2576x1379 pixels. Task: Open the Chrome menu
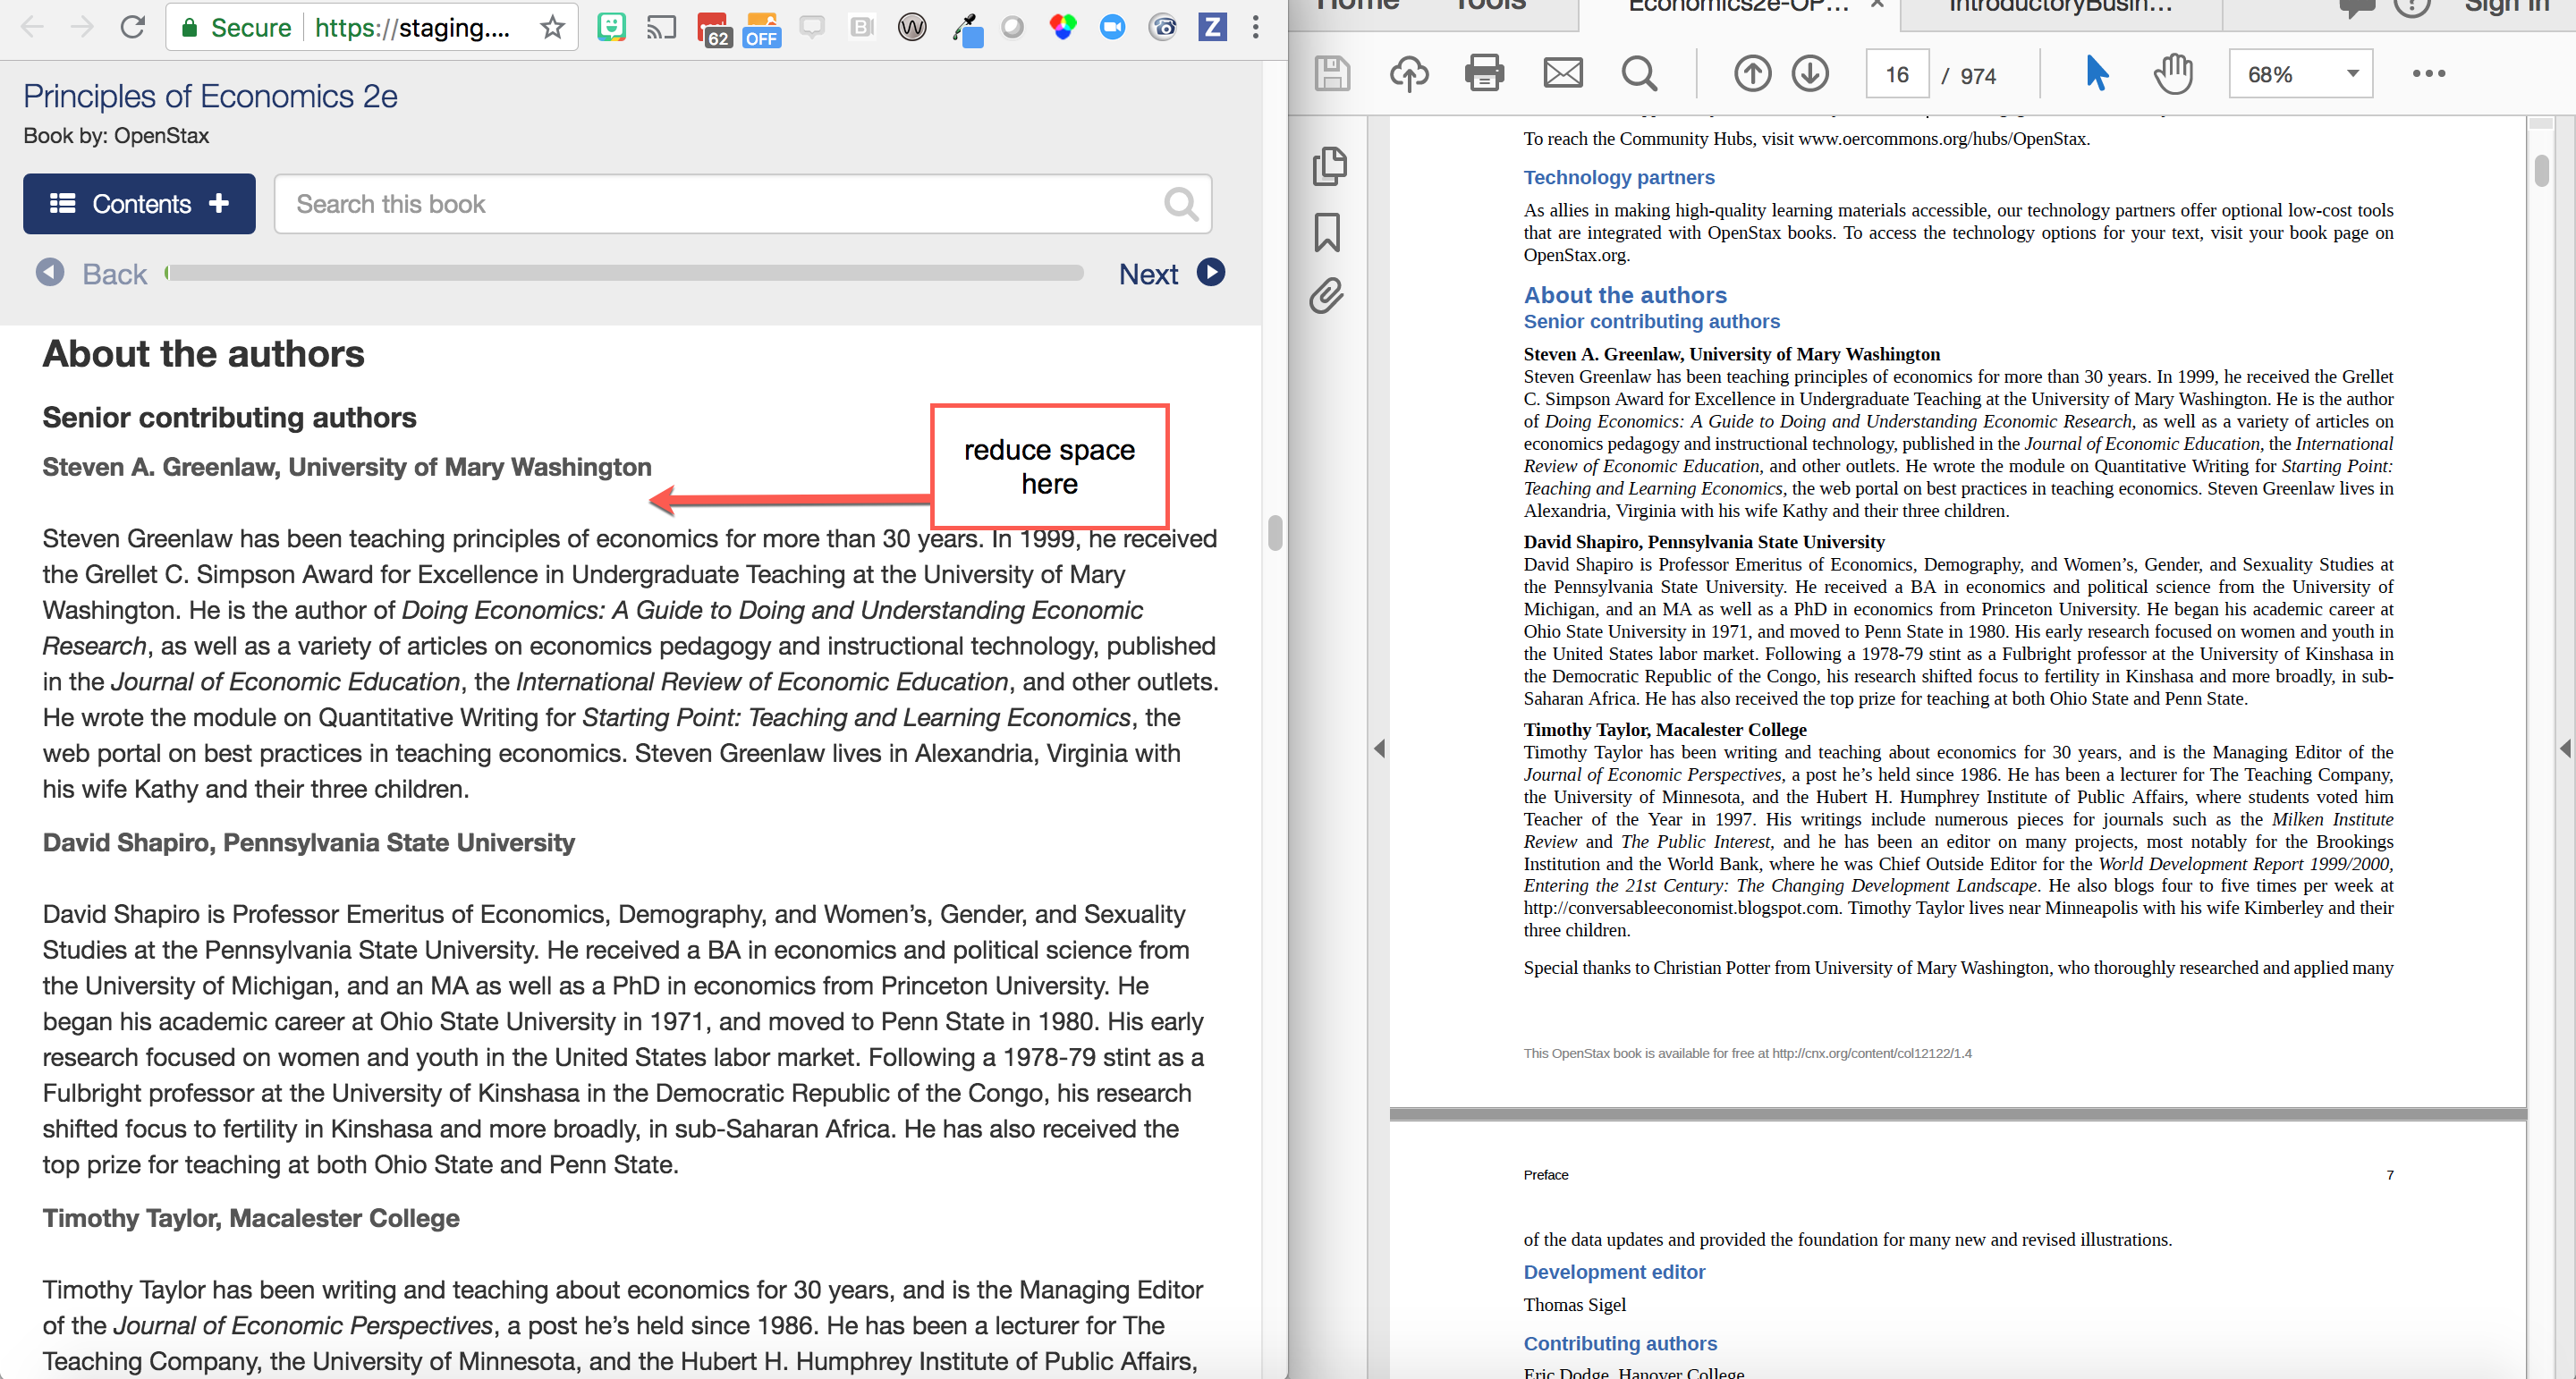tap(1256, 27)
